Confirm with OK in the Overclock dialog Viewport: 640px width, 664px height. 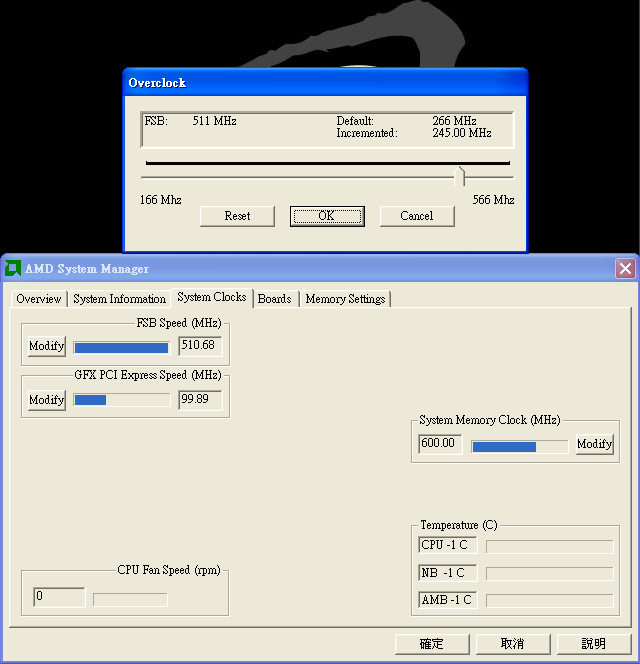click(327, 216)
